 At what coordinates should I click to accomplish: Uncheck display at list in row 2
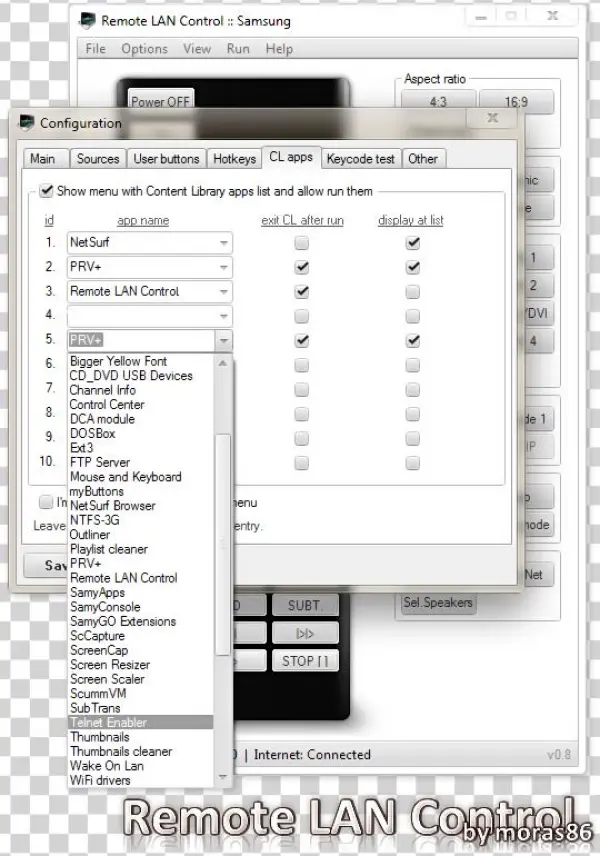pos(413,268)
